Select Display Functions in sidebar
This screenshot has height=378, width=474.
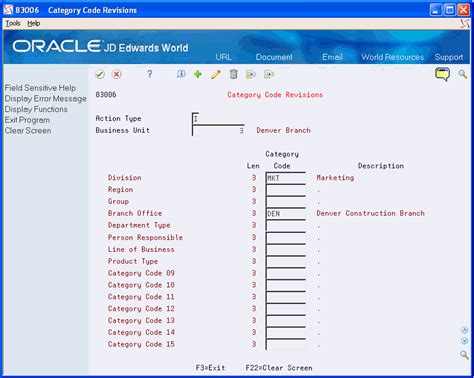pos(36,109)
